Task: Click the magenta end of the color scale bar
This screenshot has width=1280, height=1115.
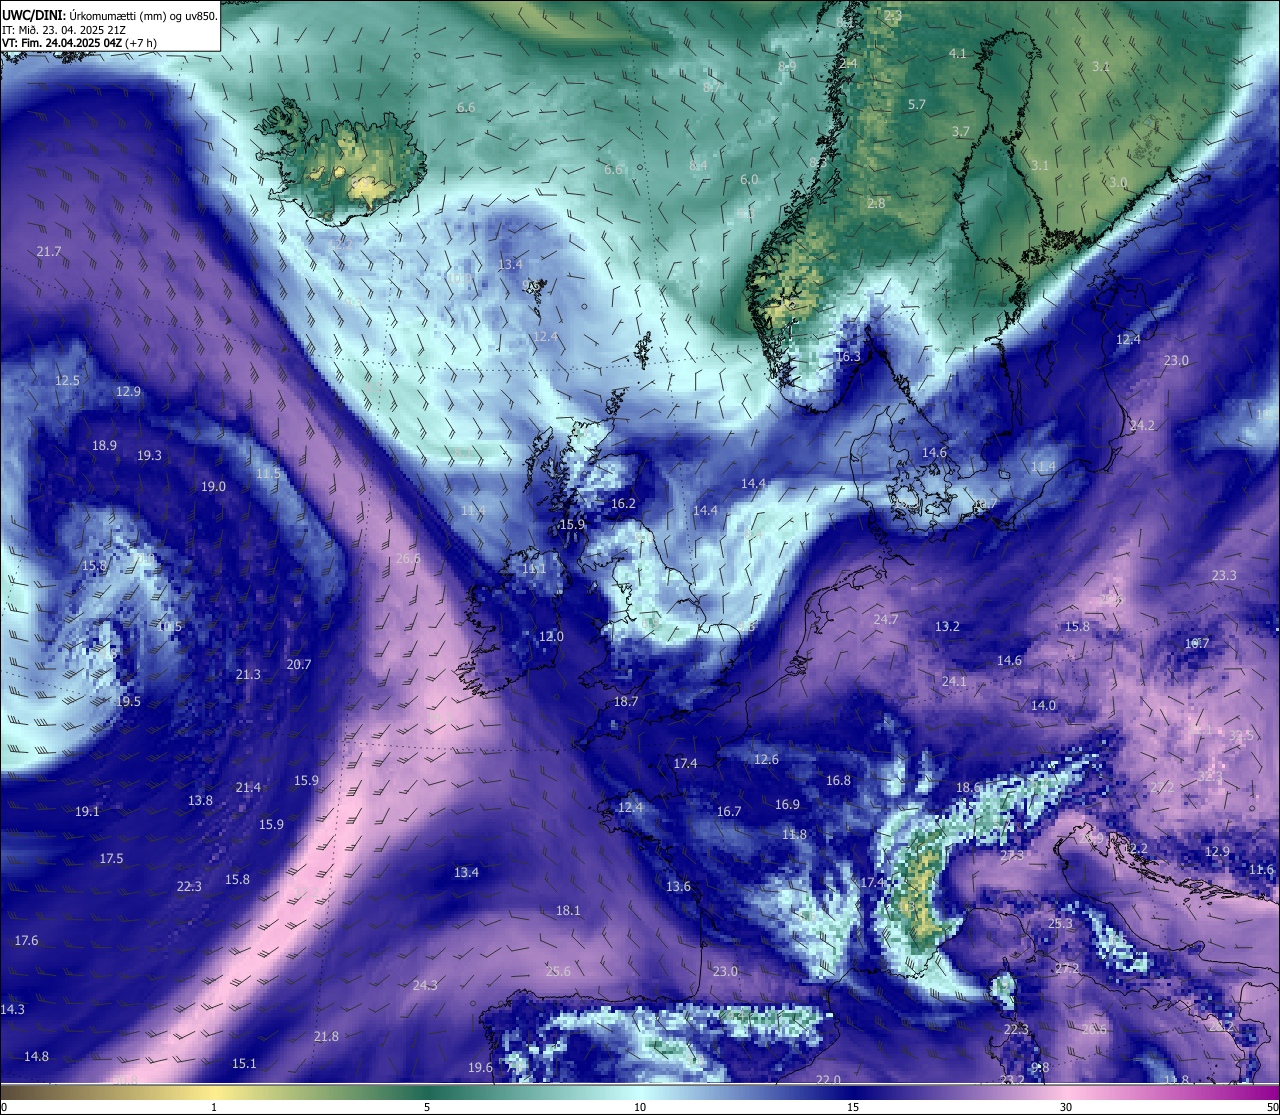Action: tap(1260, 1091)
